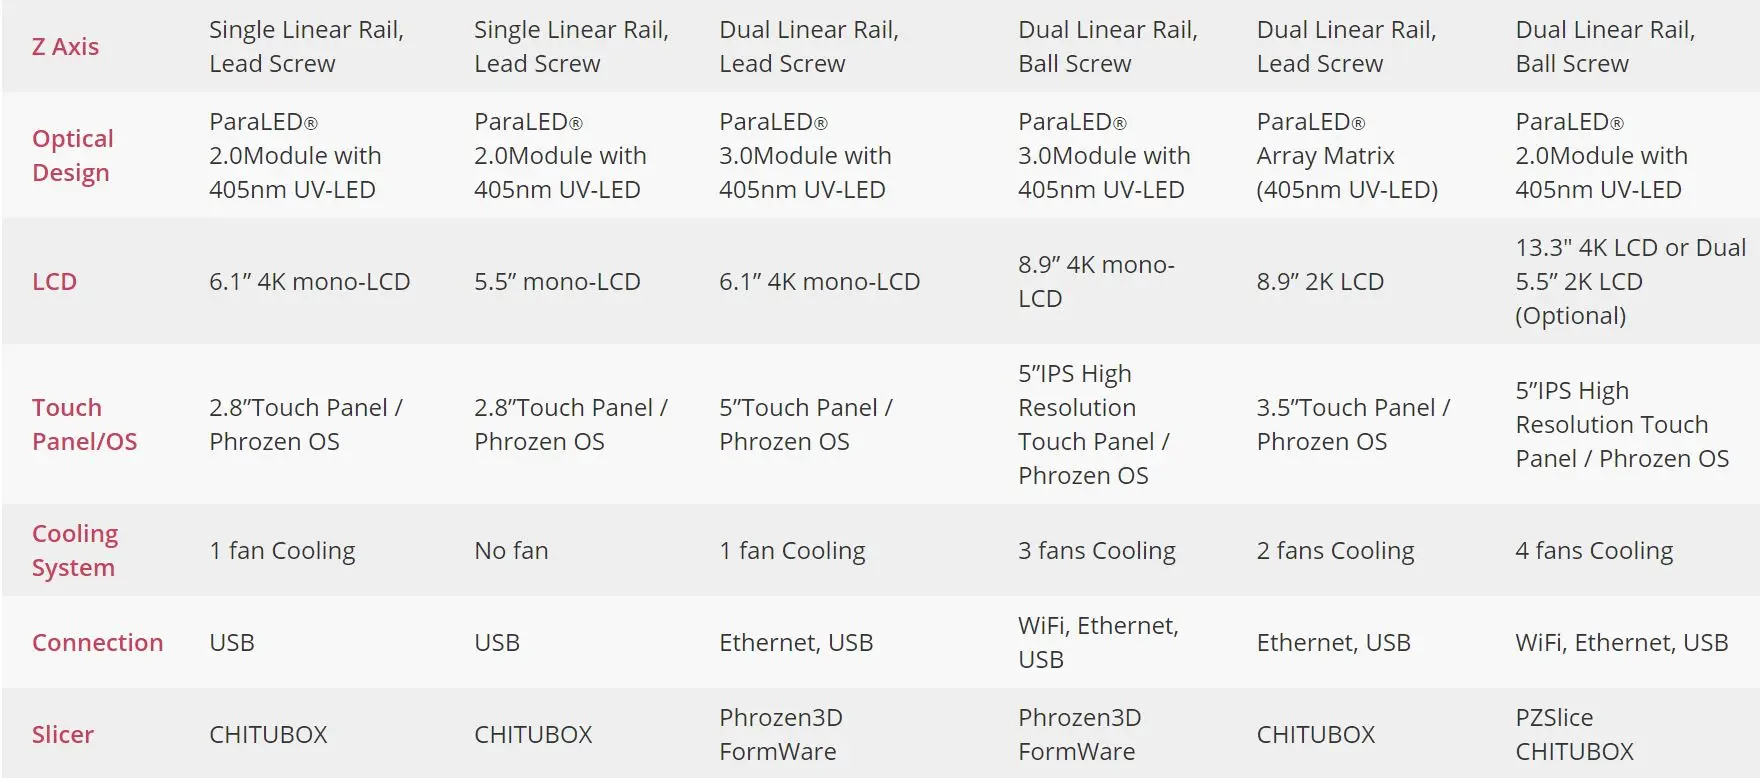Click the Cooling System row header
Screen dimensions: 1760x778
pyautogui.click(x=74, y=550)
